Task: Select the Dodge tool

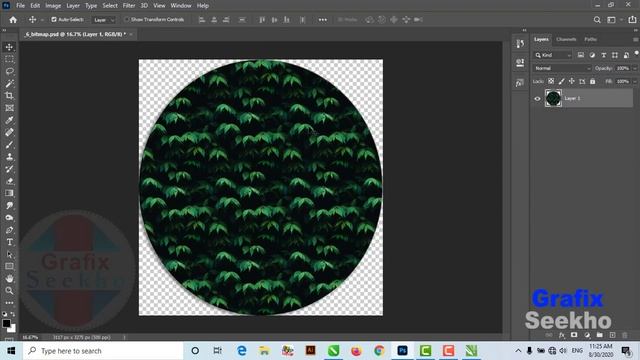Action: click(x=9, y=218)
